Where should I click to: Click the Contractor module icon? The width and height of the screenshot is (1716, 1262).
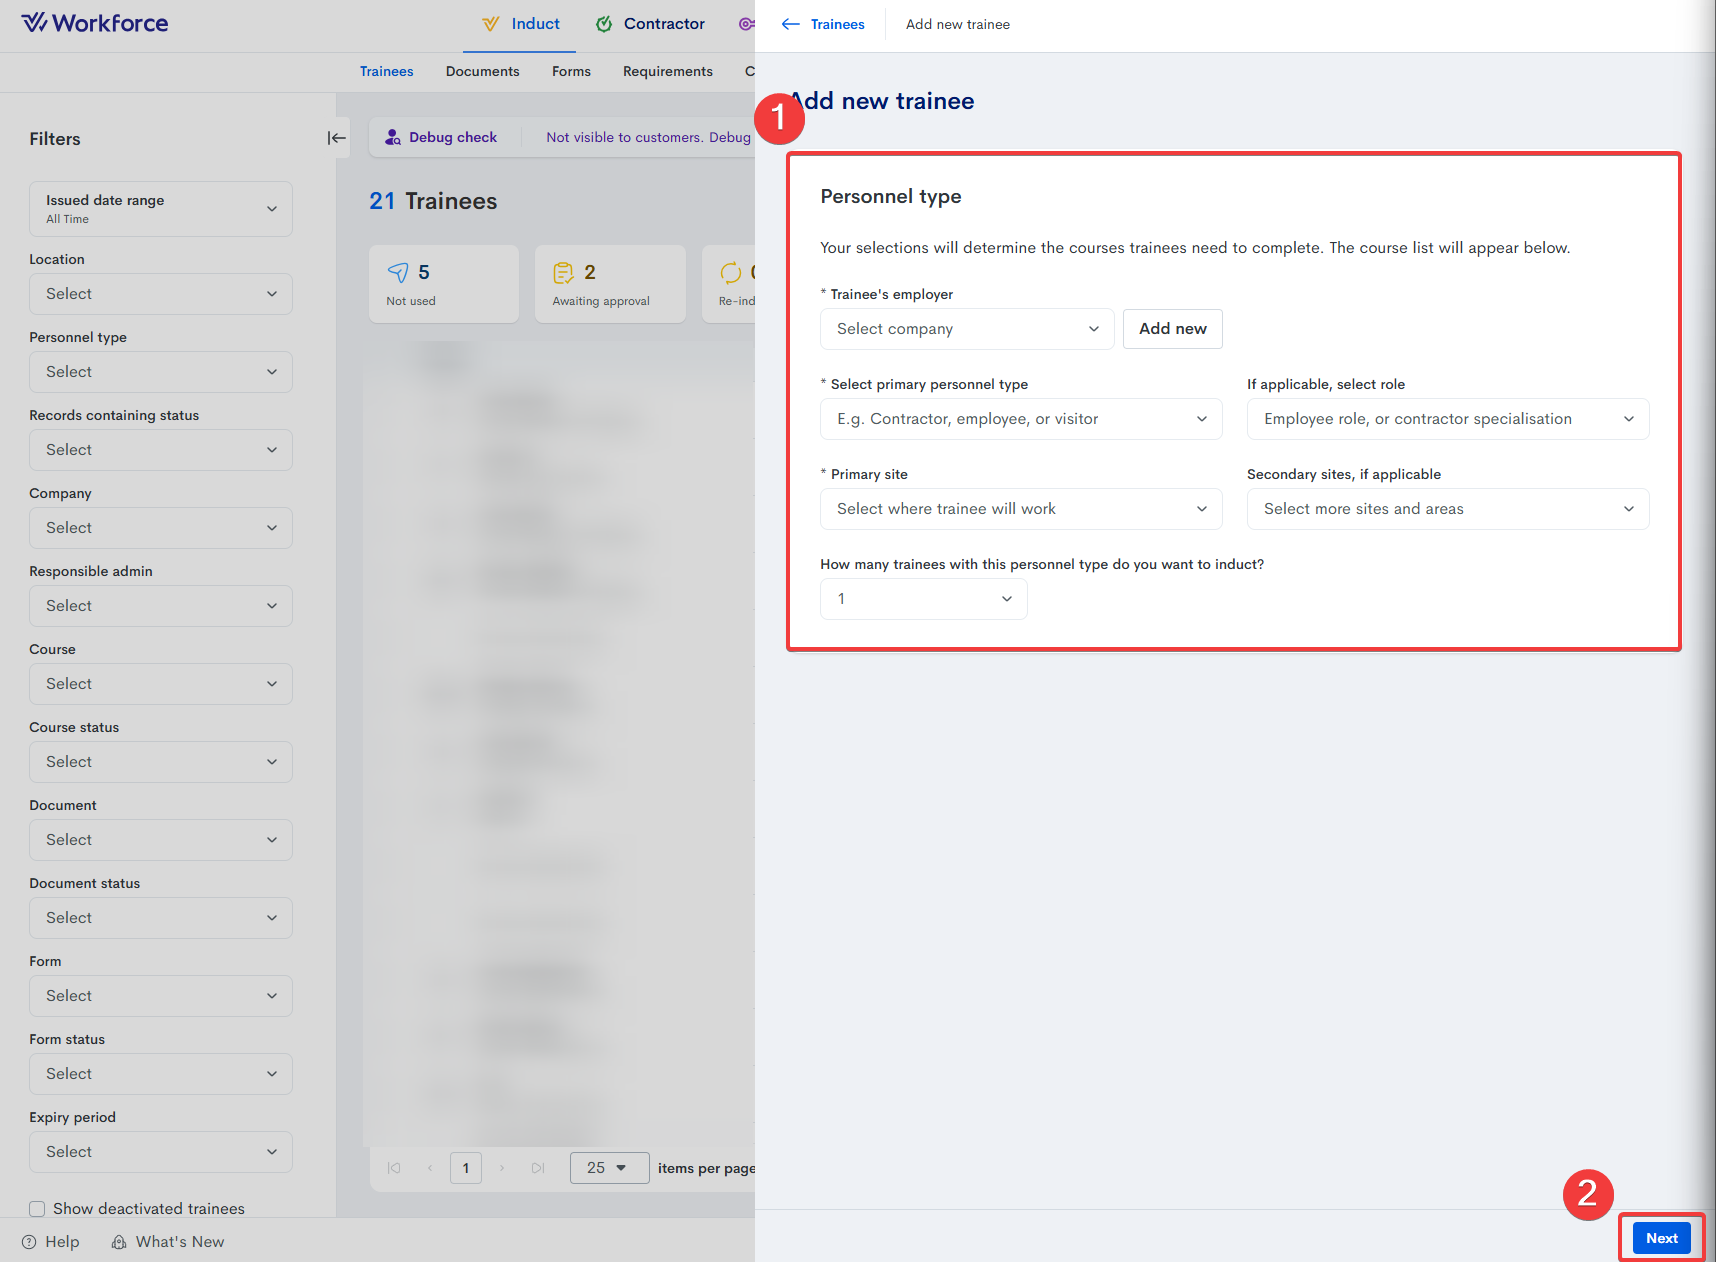[x=604, y=24]
